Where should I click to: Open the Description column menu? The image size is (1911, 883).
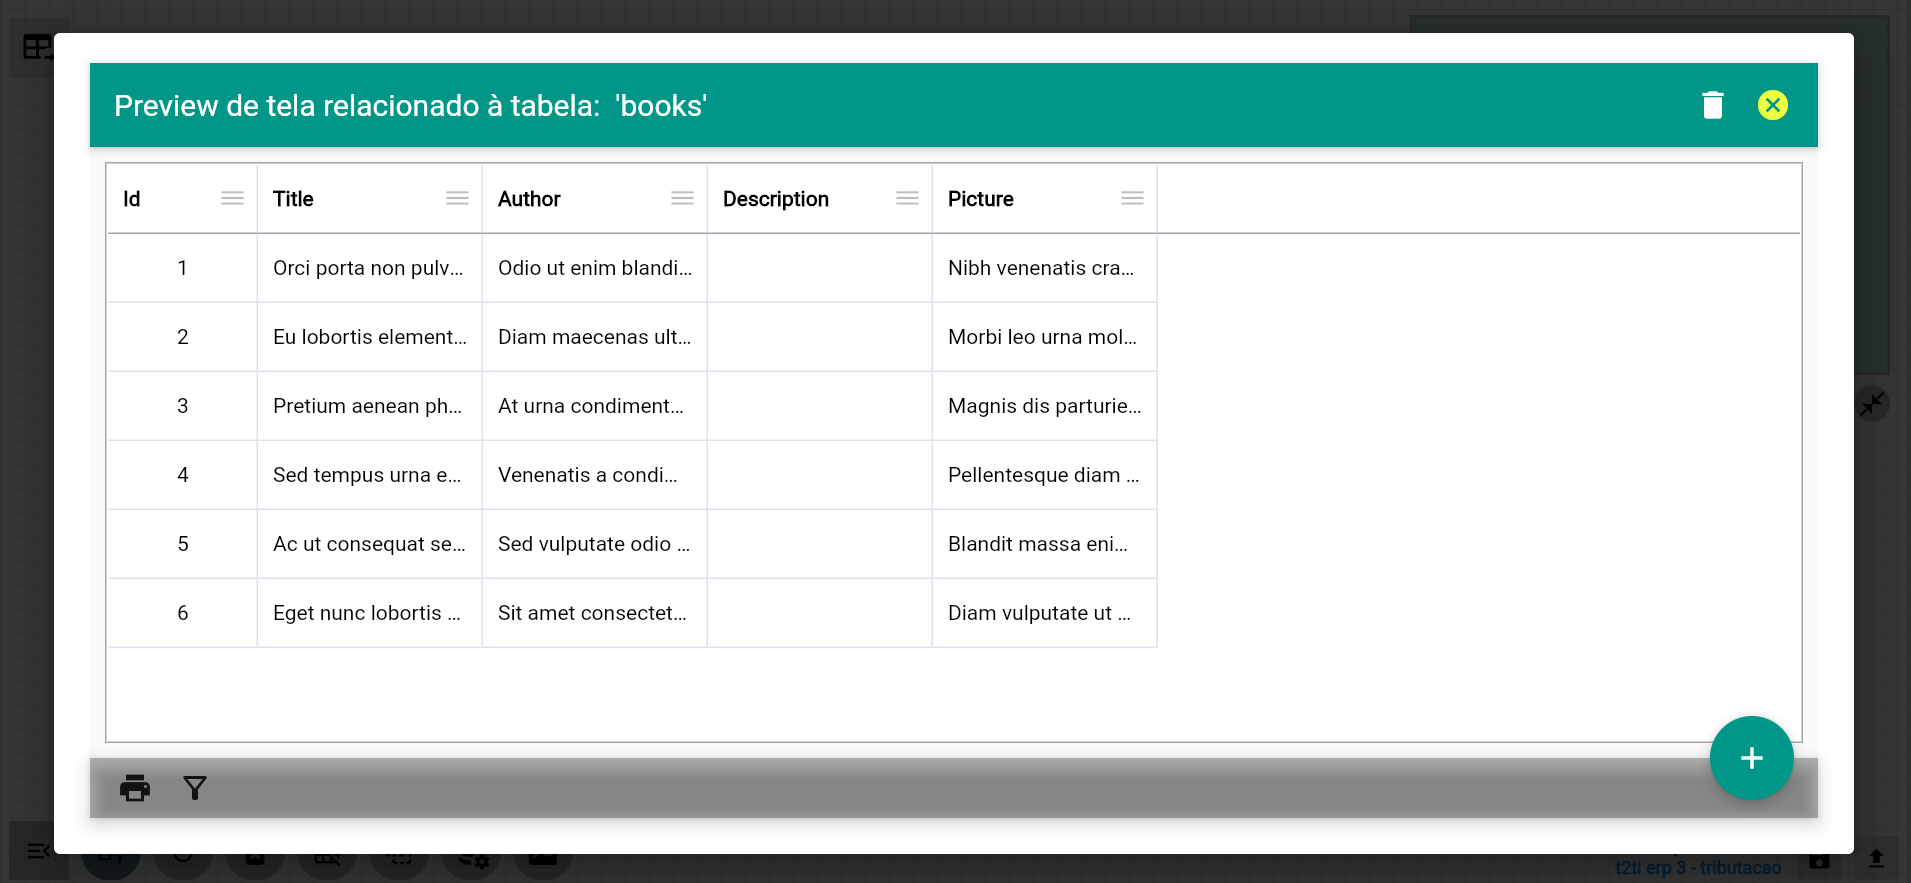(907, 198)
